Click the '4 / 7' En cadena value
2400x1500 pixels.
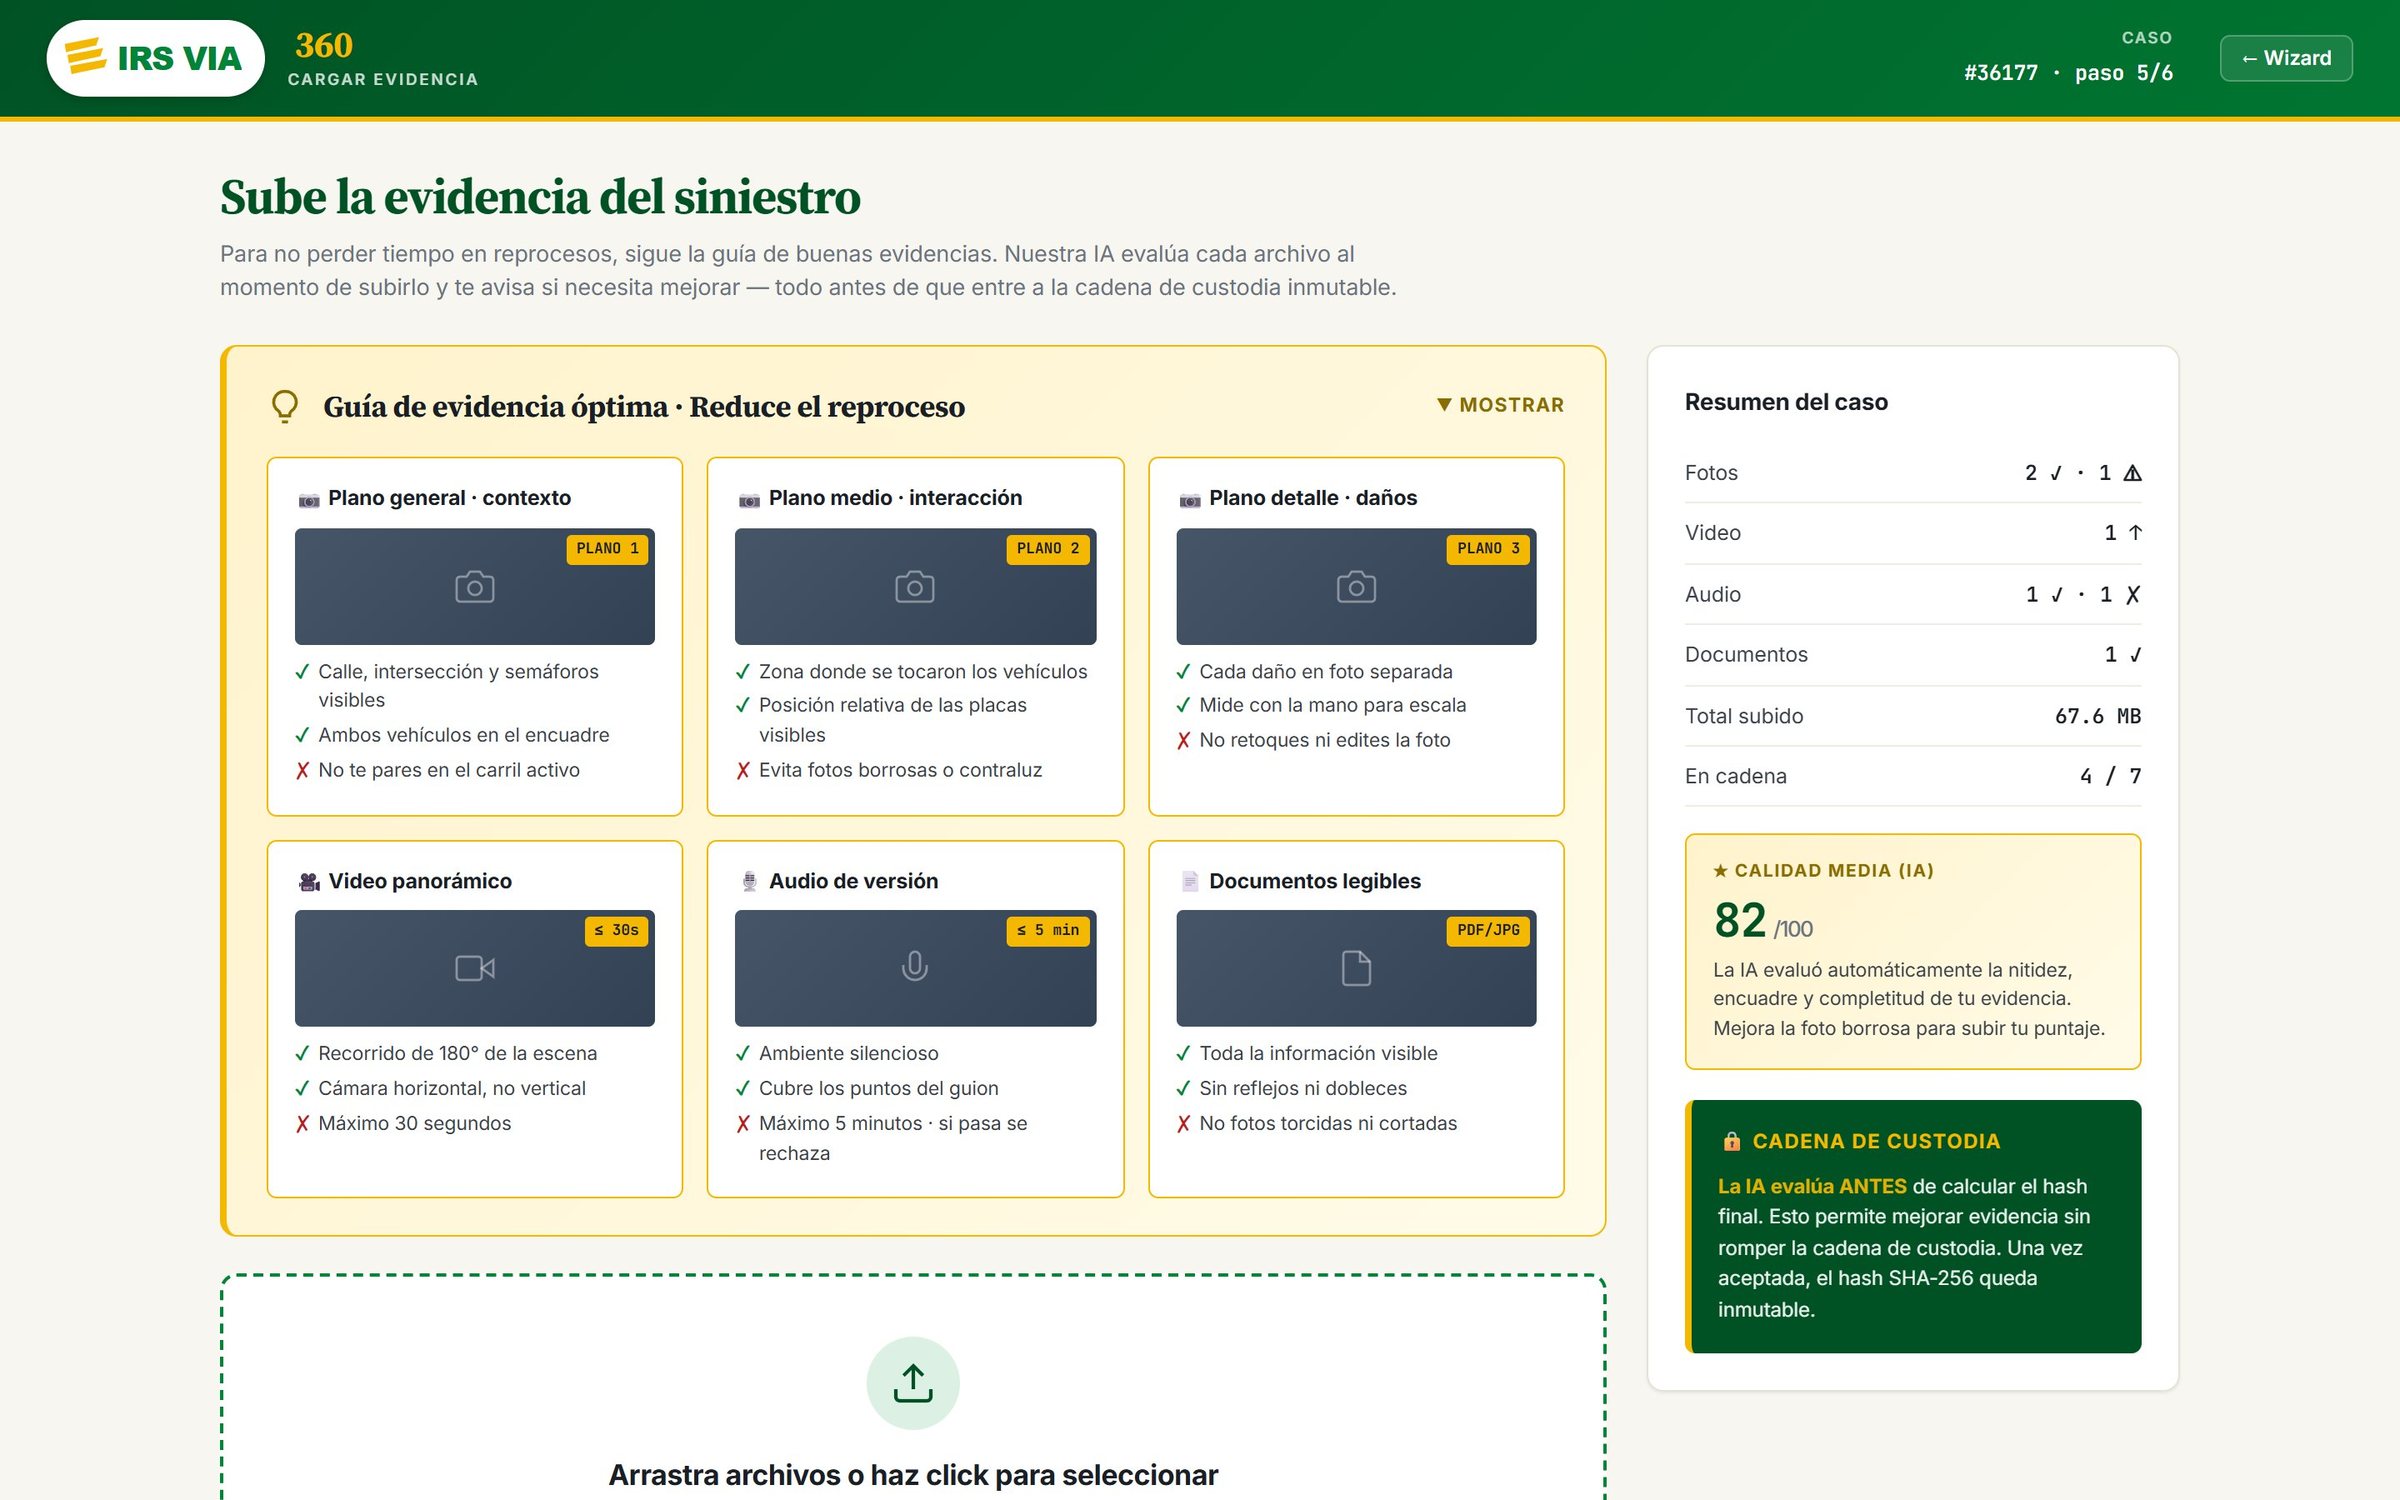coord(2110,776)
